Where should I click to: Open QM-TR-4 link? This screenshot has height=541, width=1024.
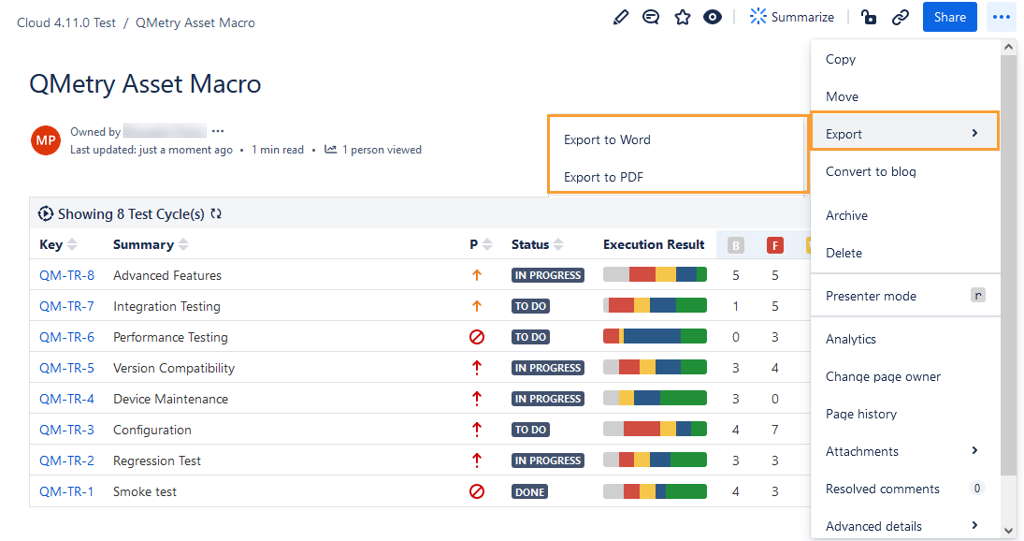pyautogui.click(x=67, y=399)
